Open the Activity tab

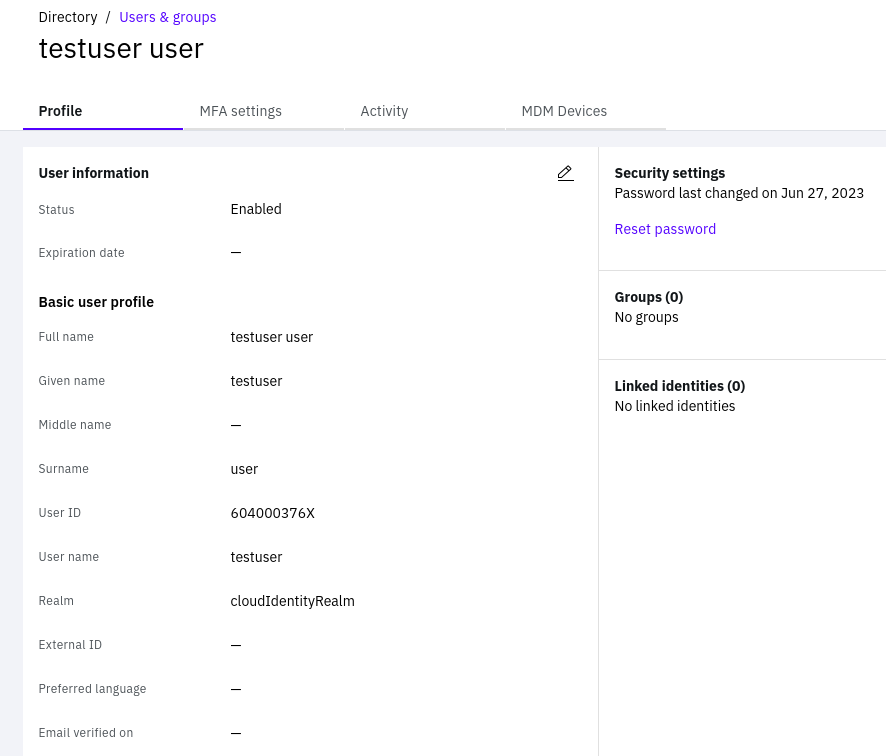[x=384, y=111]
